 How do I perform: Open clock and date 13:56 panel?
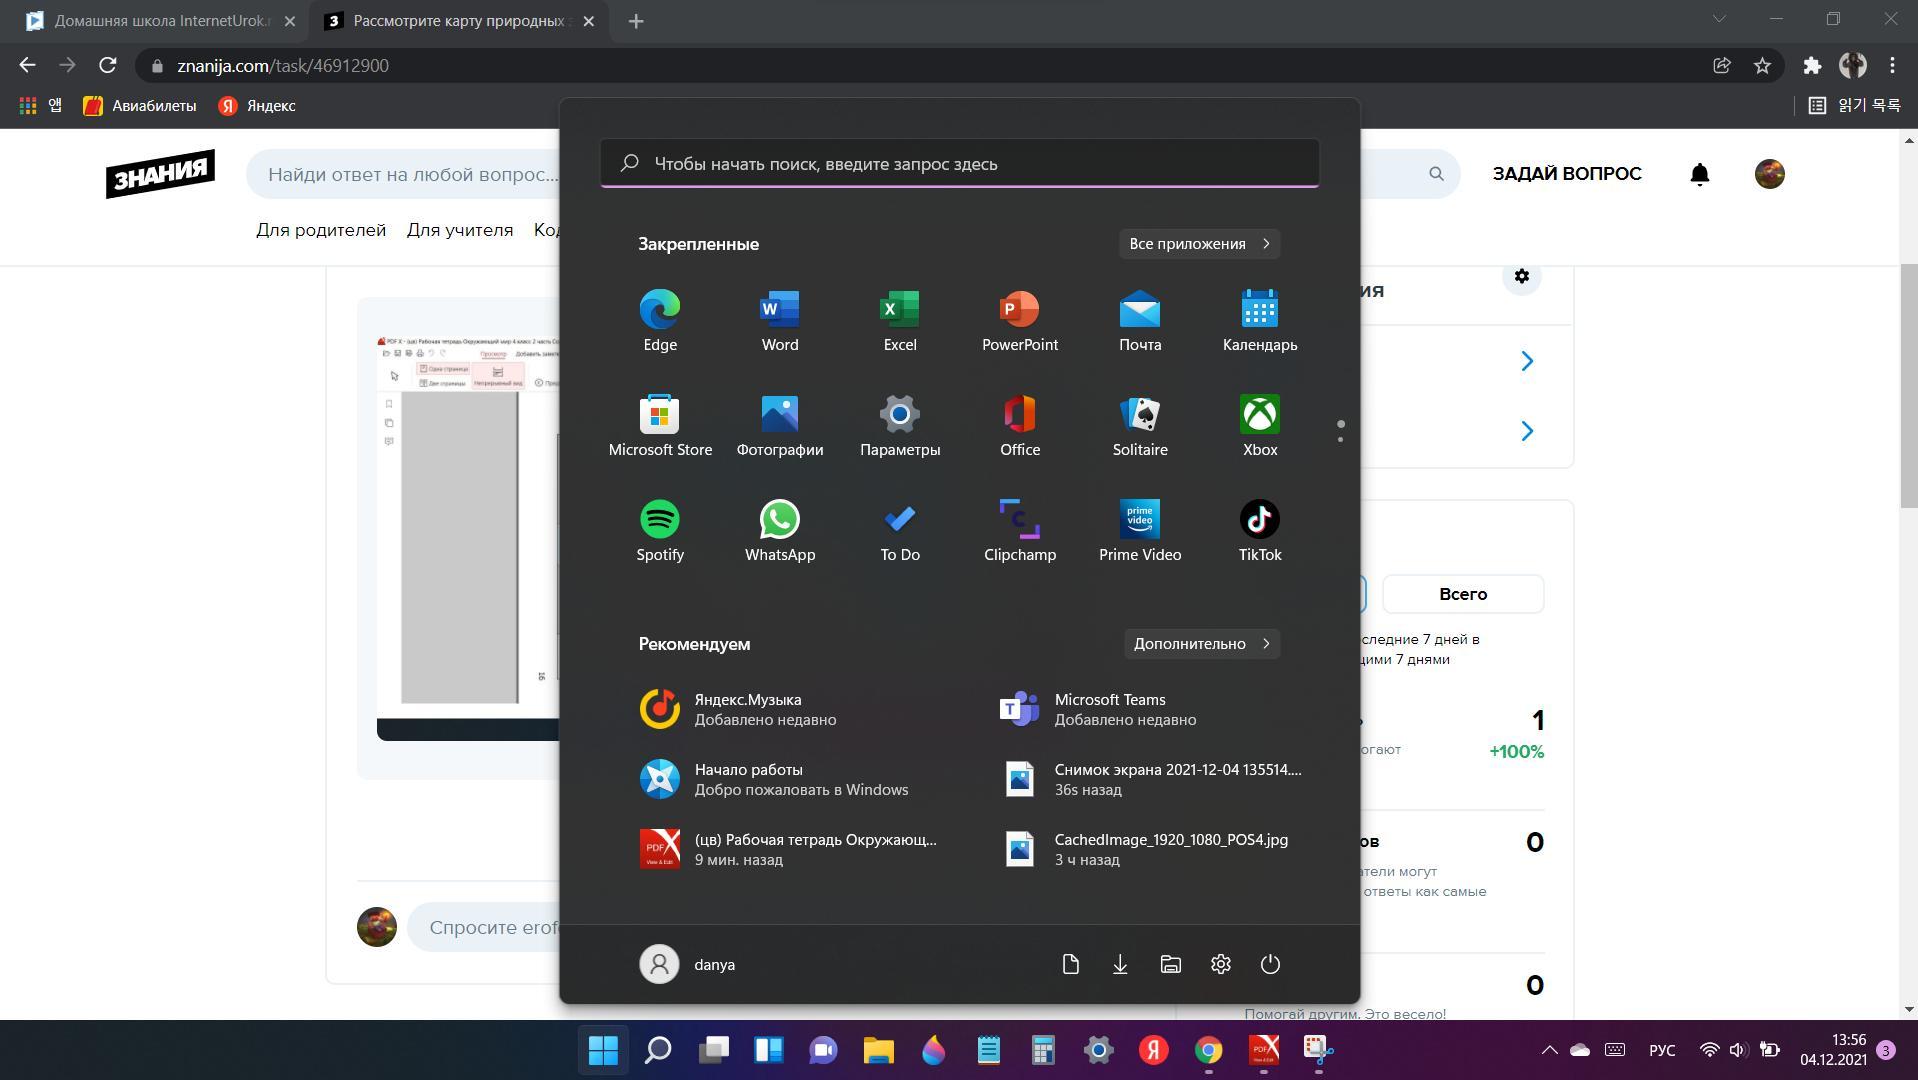tap(1834, 1050)
